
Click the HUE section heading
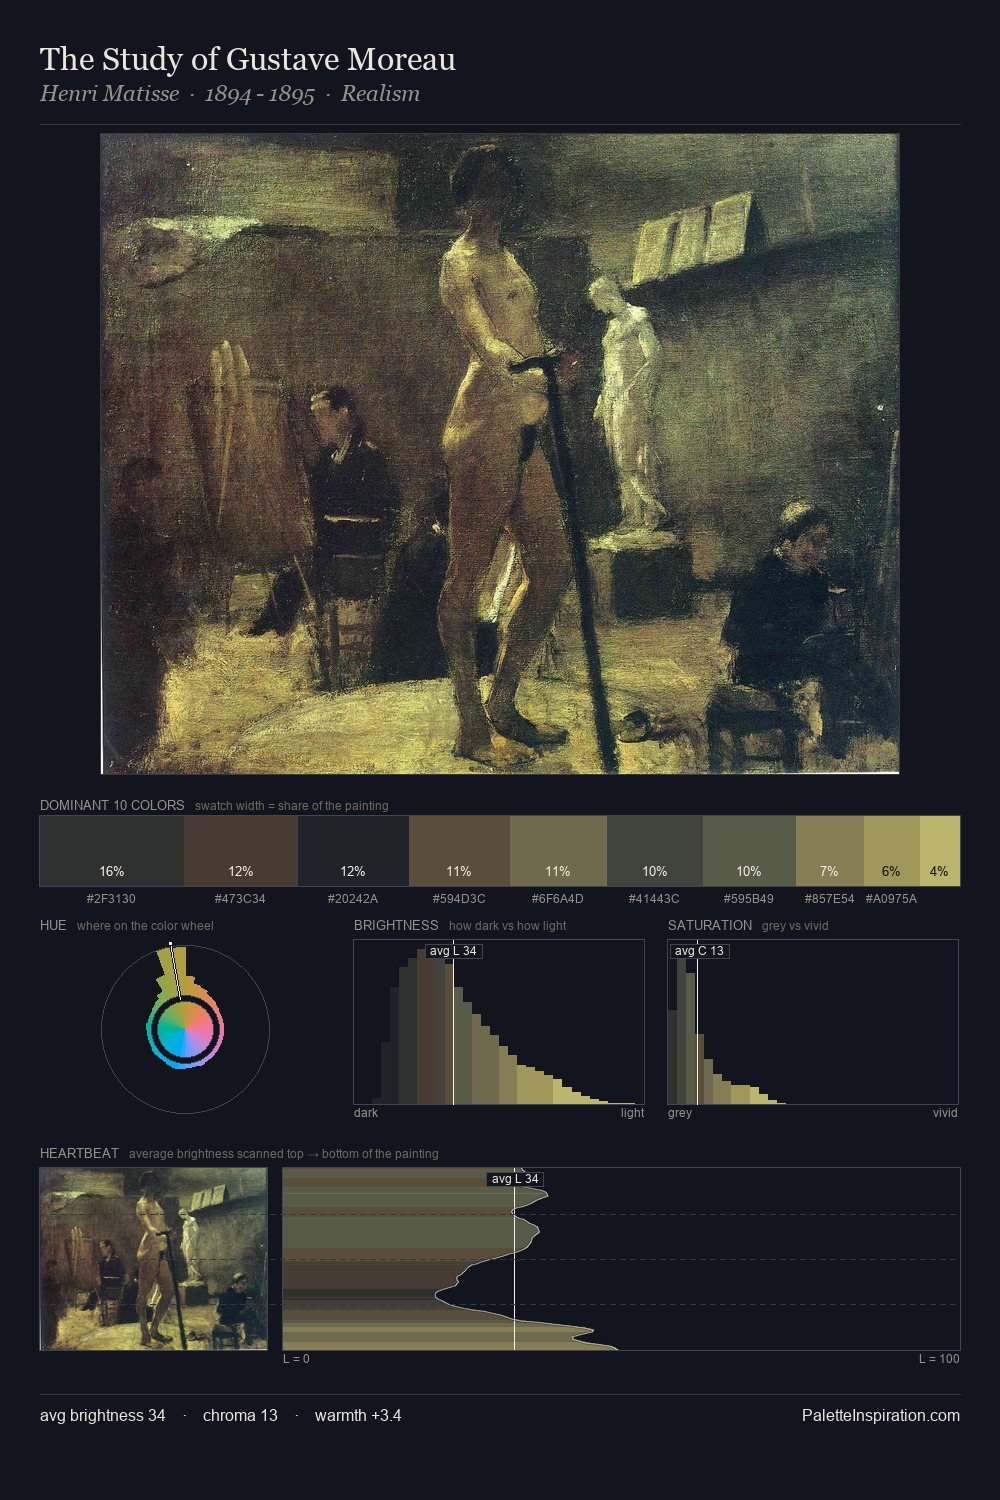click(53, 925)
